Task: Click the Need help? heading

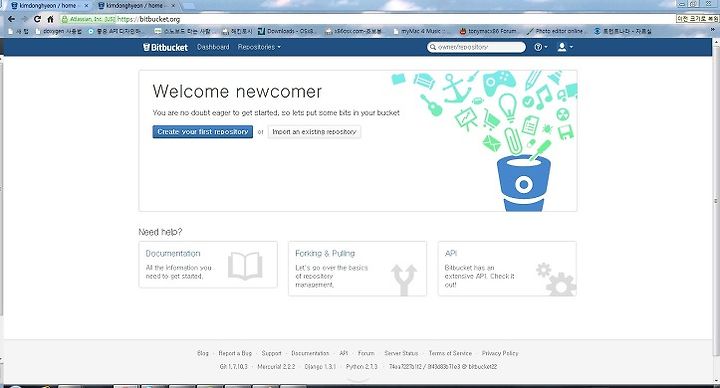Action: (x=160, y=232)
